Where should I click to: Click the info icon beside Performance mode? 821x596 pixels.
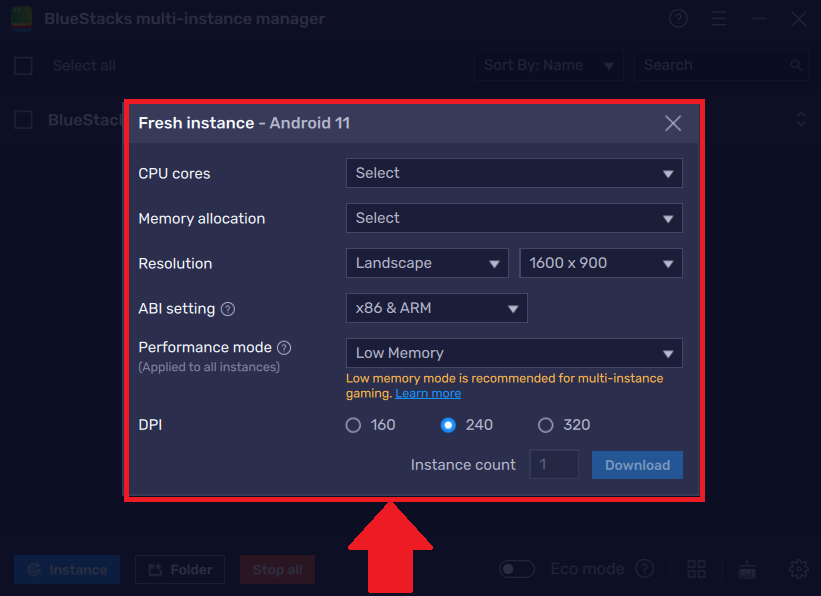285,347
